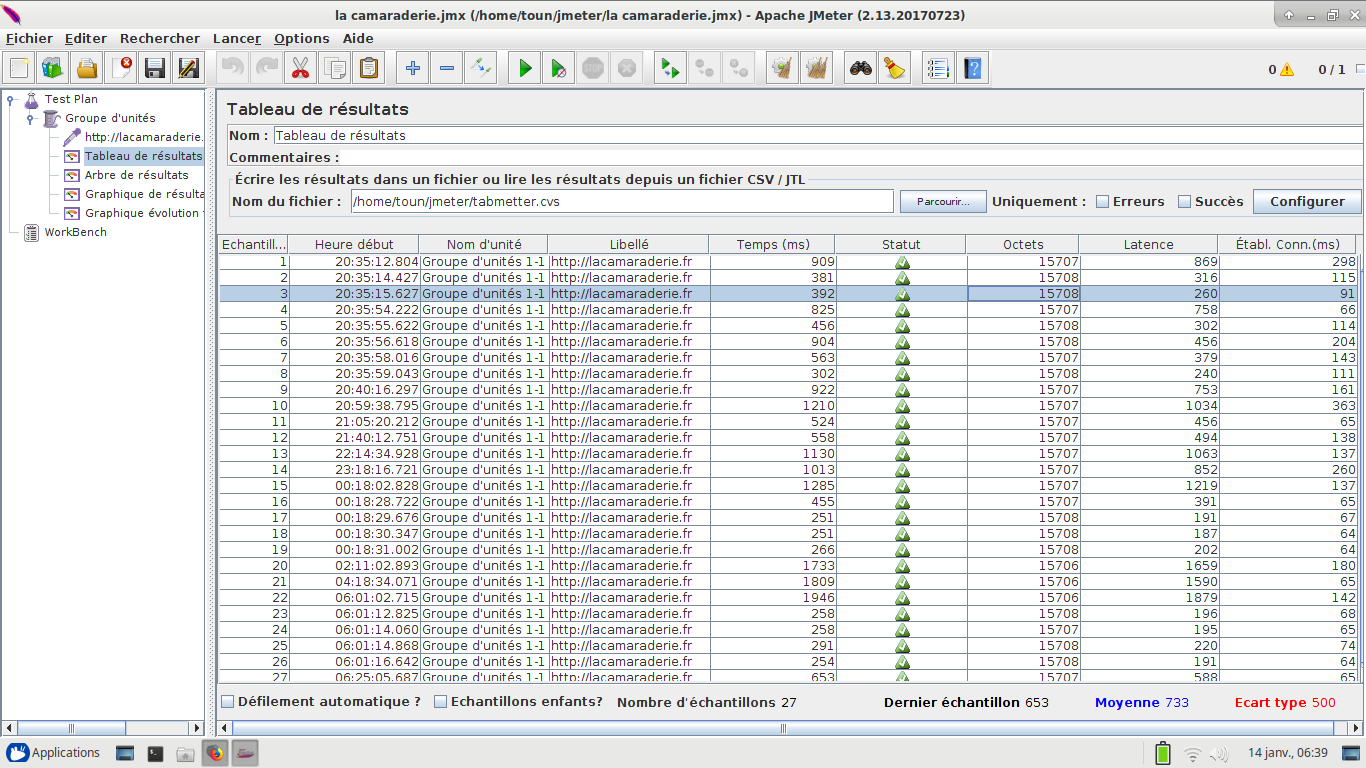Collapse the Test Plan tree node
Viewport: 1366px width, 768px height.
pos(11,99)
